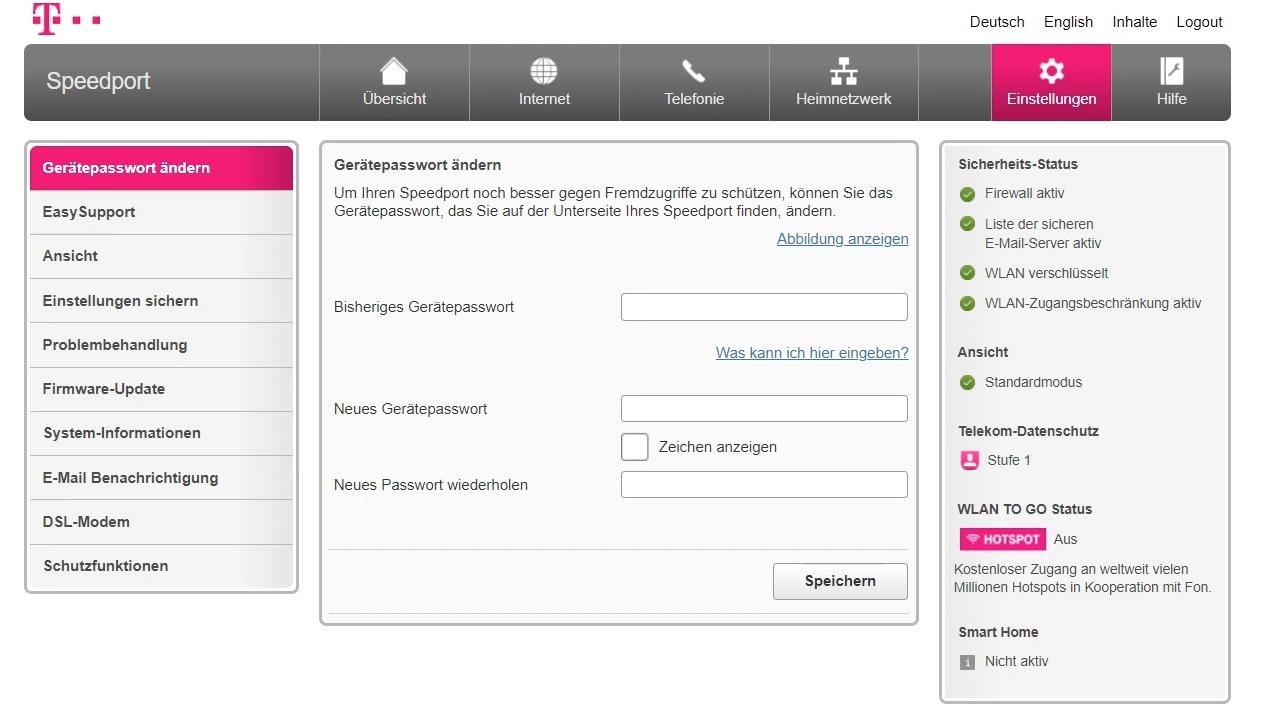Click the E-Mail-Server list green check icon
1277x718 pixels.
click(x=967, y=224)
